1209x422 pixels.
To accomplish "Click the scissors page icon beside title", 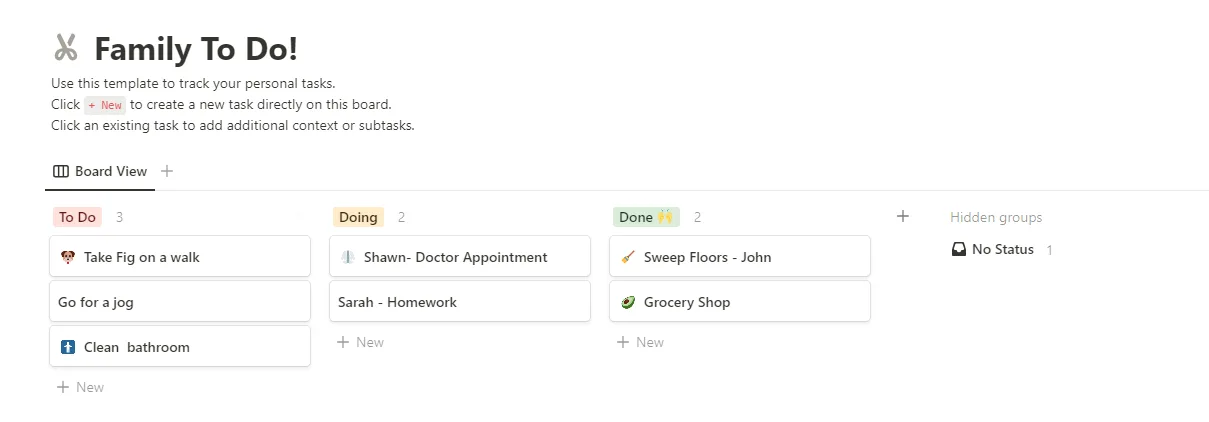I will 66,48.
